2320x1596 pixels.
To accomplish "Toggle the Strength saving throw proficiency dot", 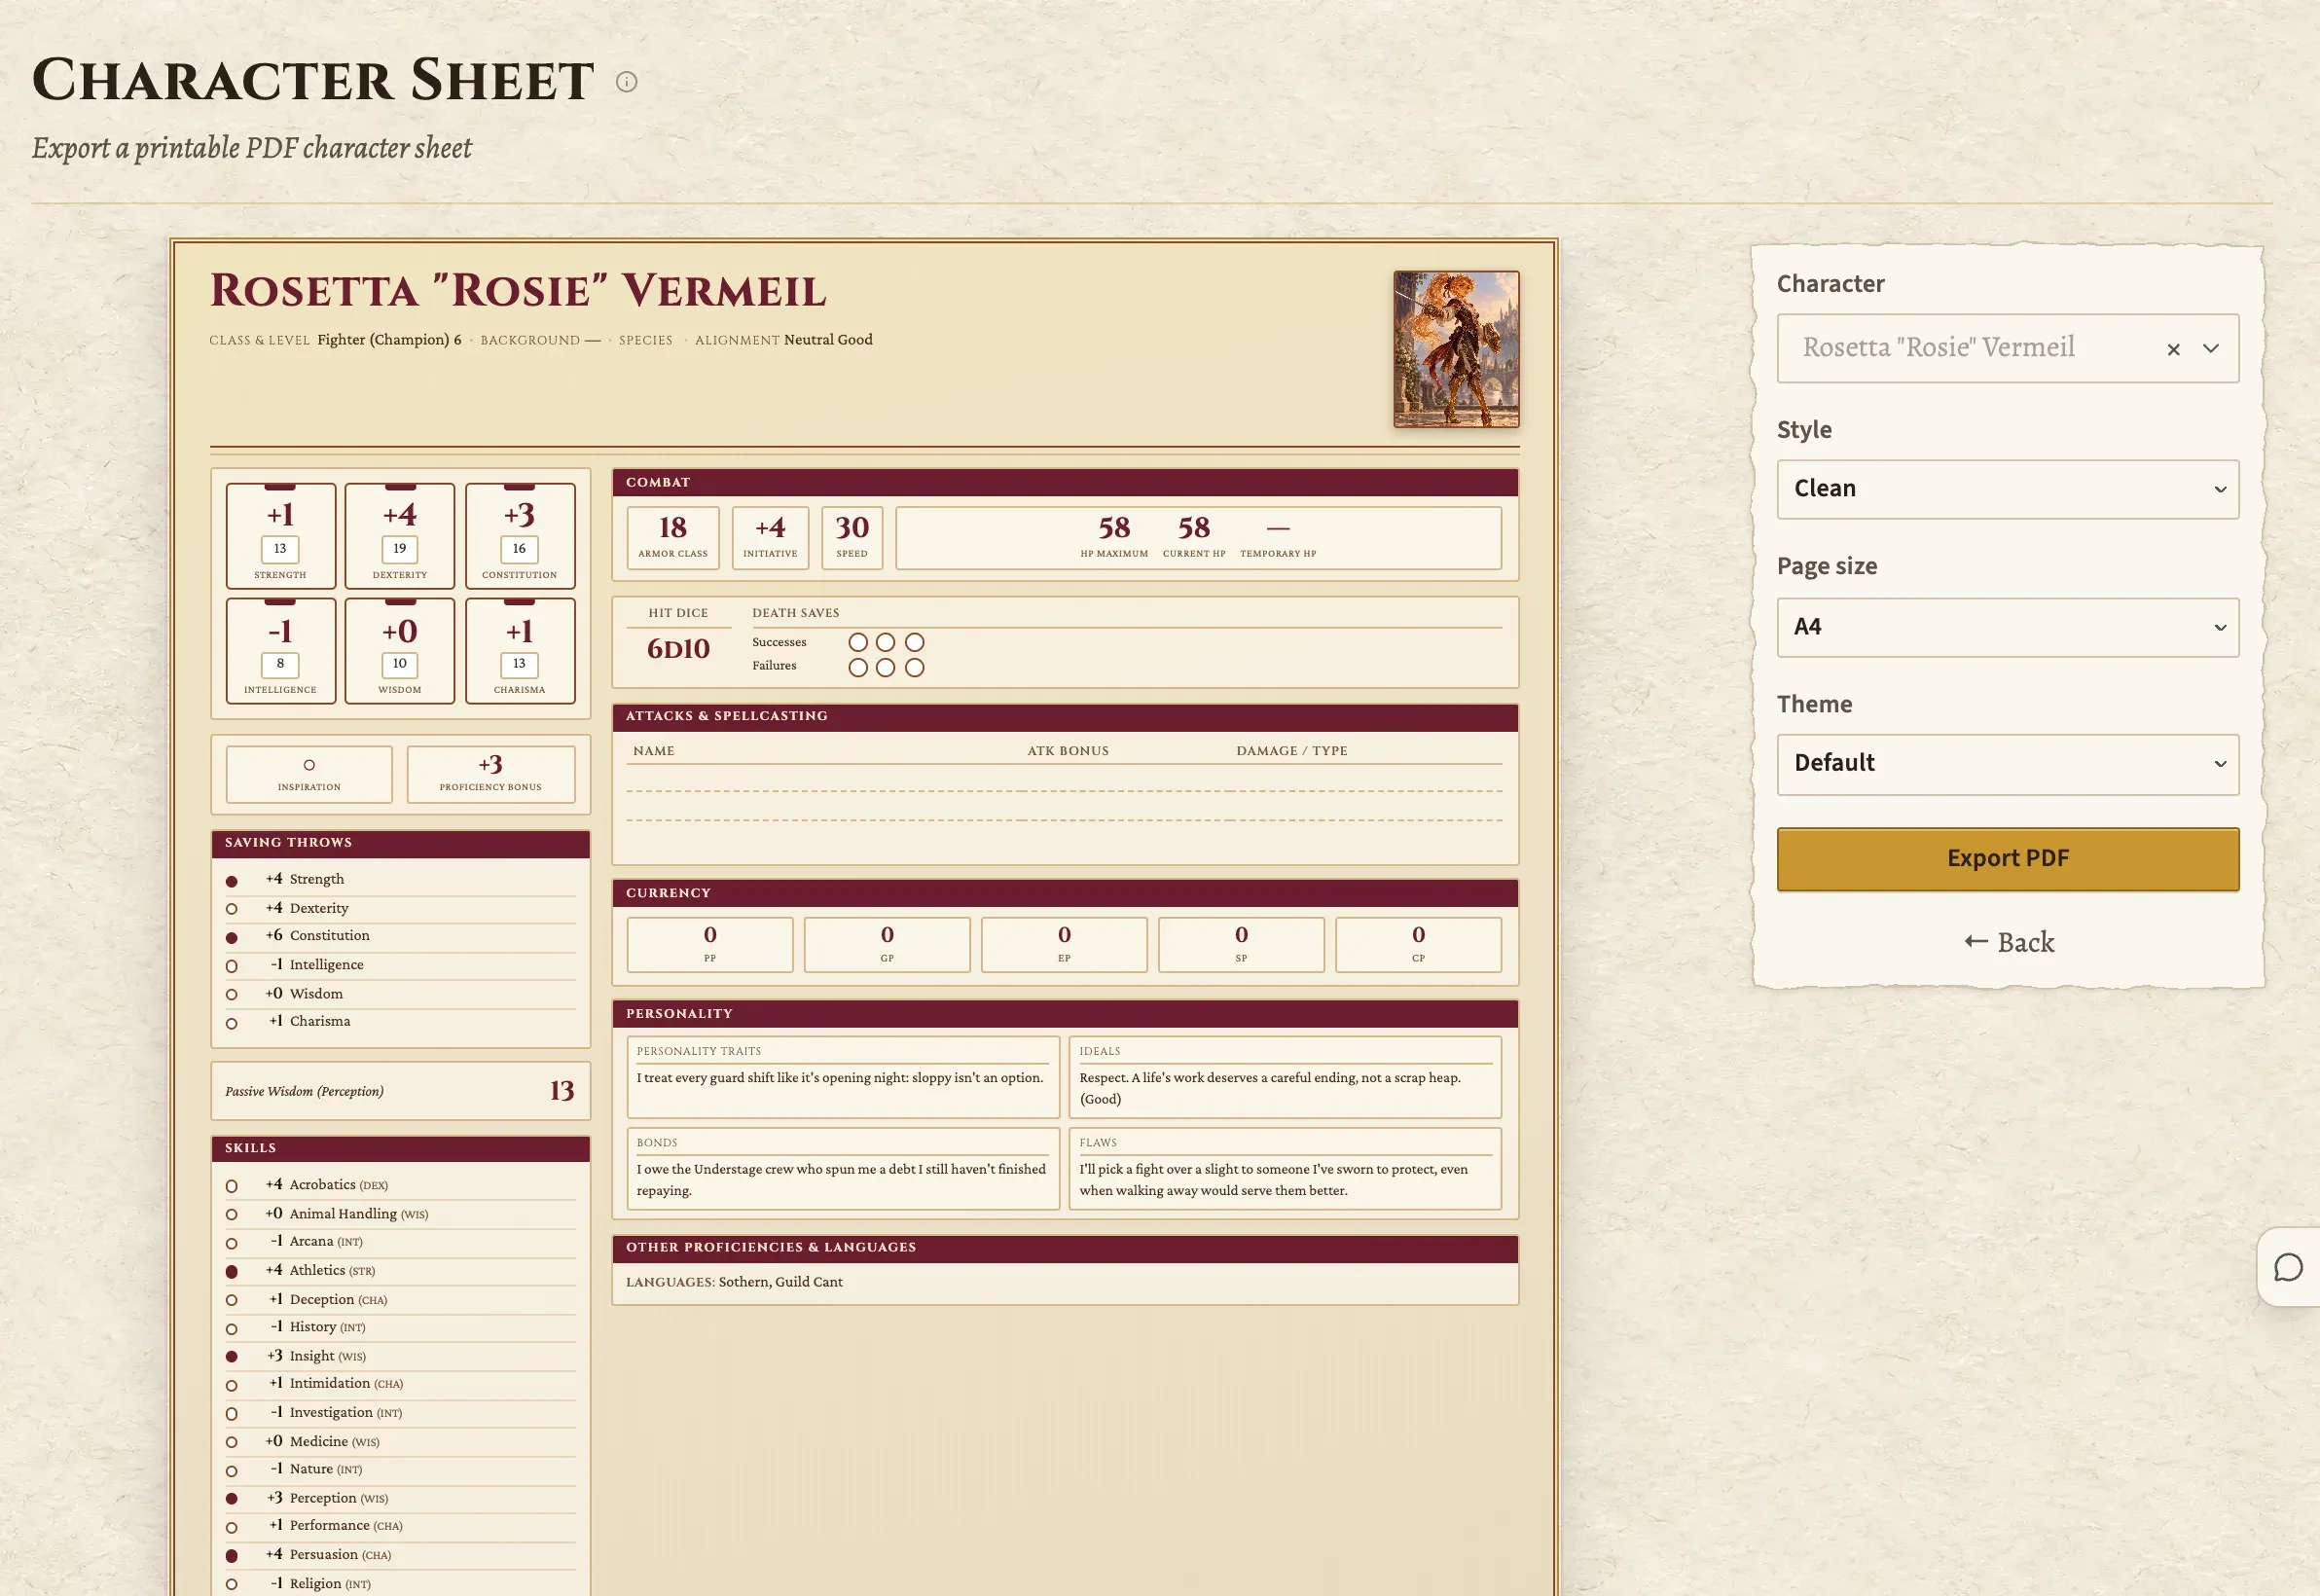I will (x=232, y=881).
